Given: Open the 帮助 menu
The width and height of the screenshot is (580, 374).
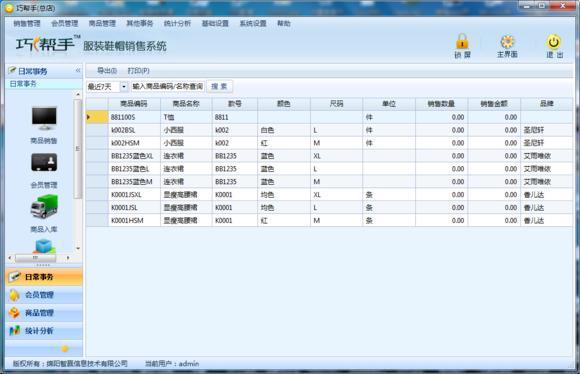Looking at the screenshot, I should click(x=284, y=23).
